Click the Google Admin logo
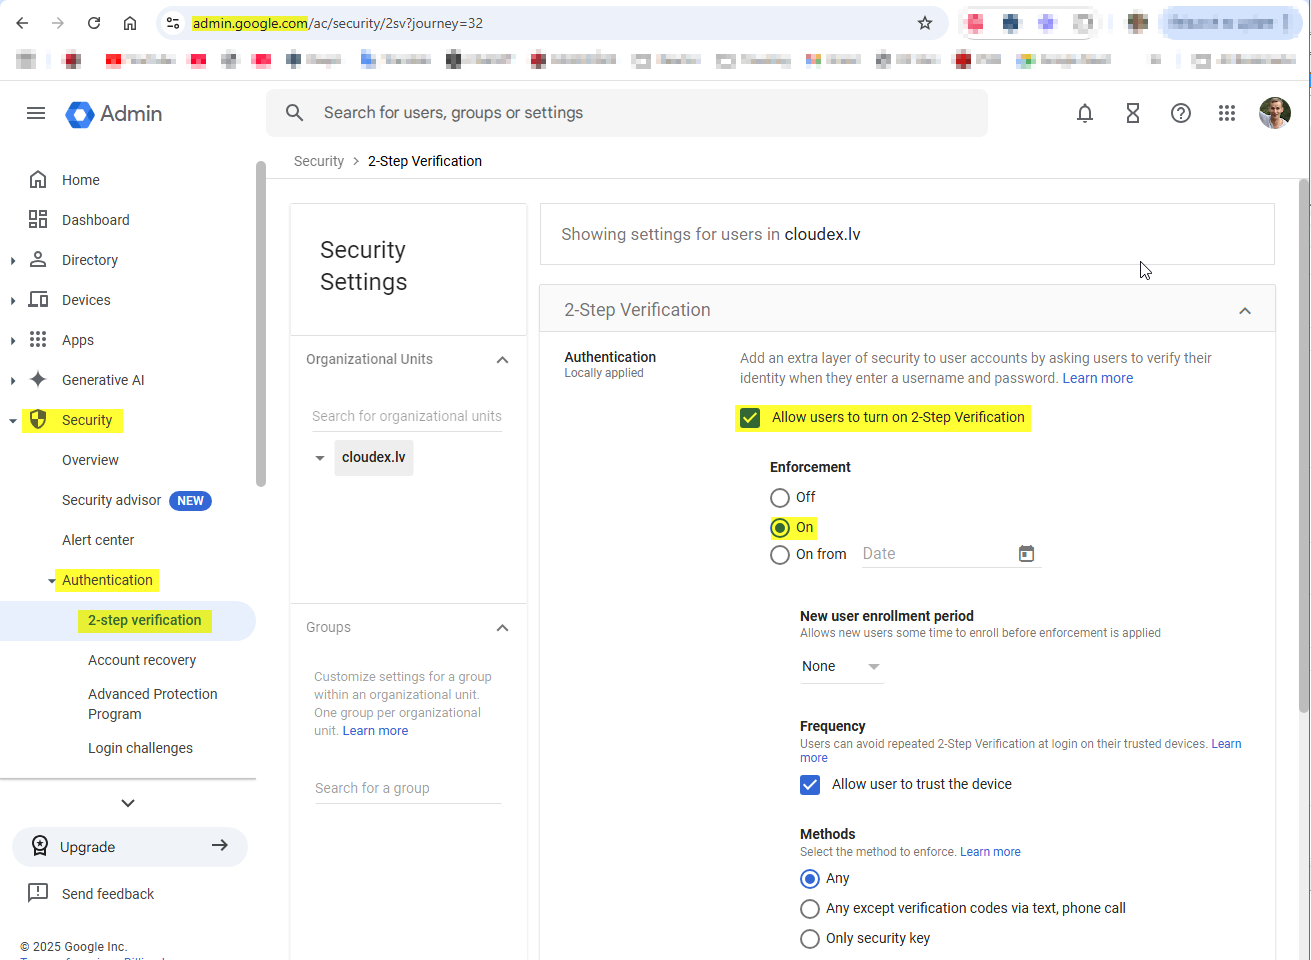The image size is (1311, 960). point(114,114)
